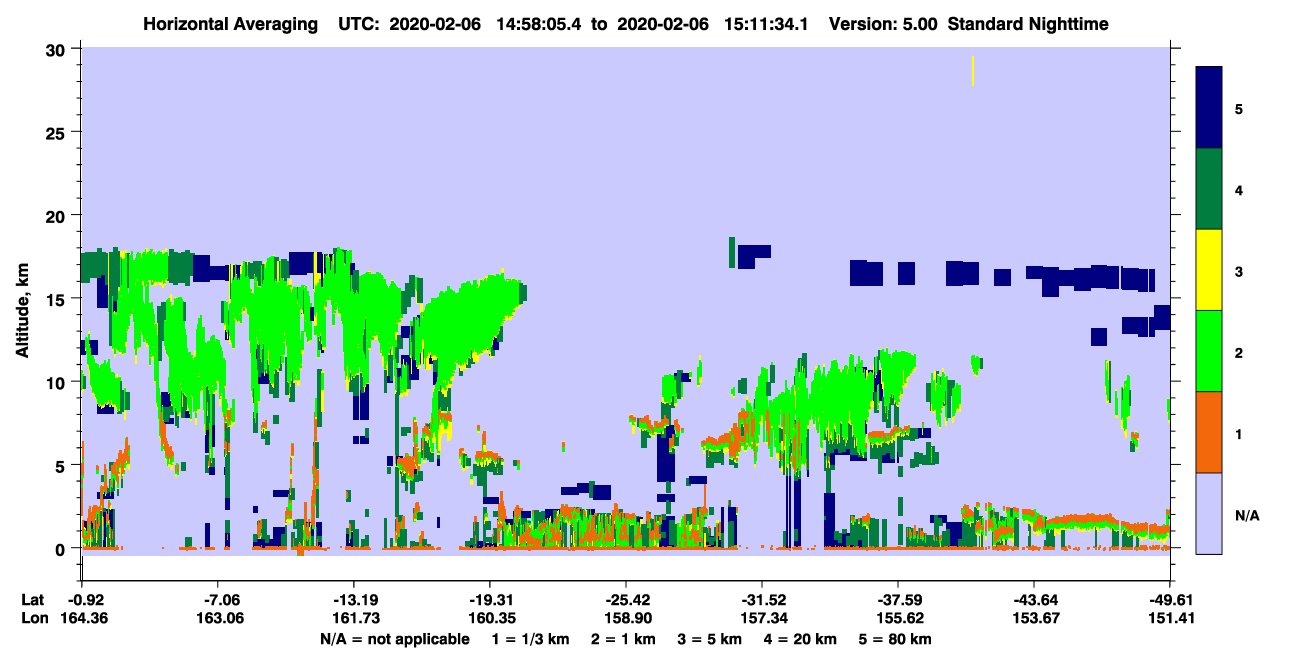This screenshot has height=667, width=1300.
Task: Click the y-axis tick label '30'
Action: click(x=58, y=48)
